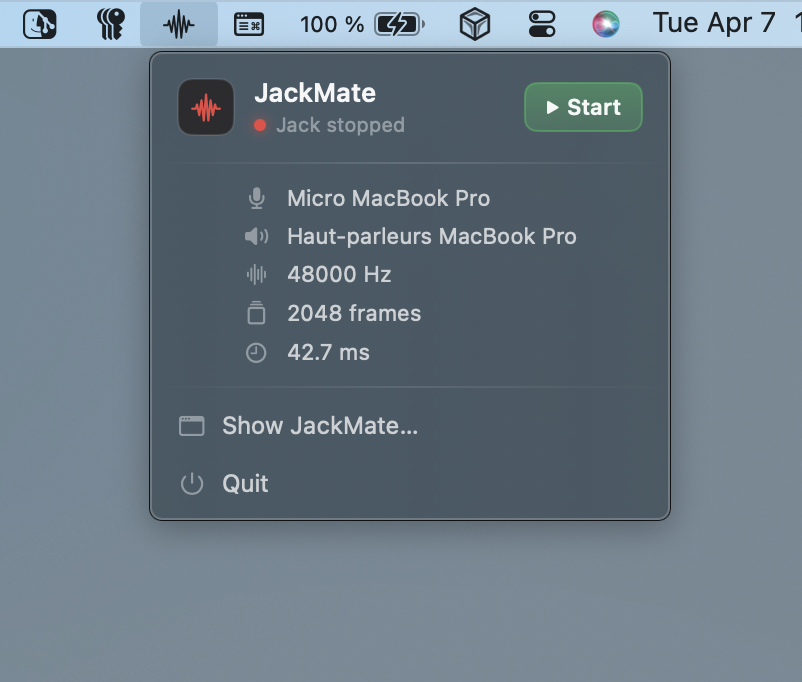802x682 pixels.
Task: Open macOS Control Center toggles icon
Action: [541, 24]
